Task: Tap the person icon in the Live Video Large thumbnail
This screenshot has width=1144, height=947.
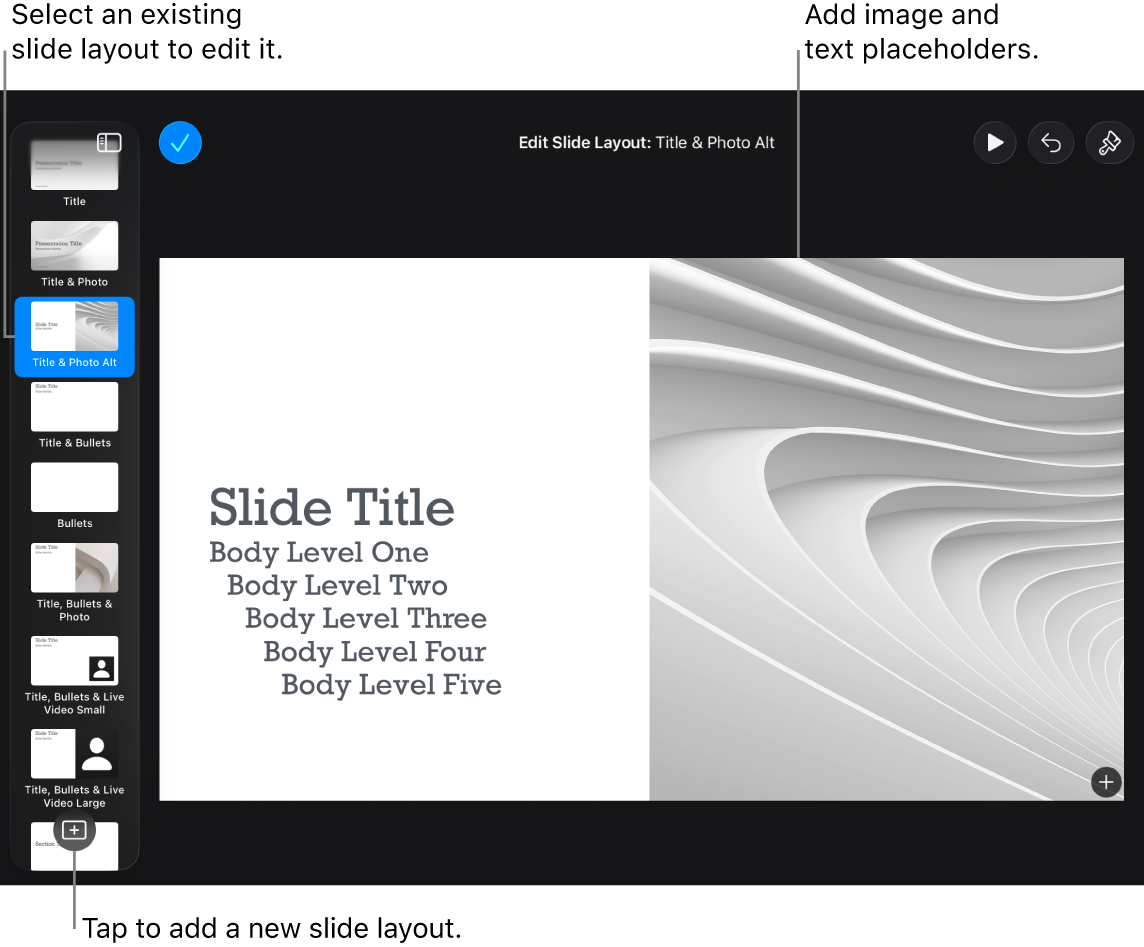Action: click(97, 753)
